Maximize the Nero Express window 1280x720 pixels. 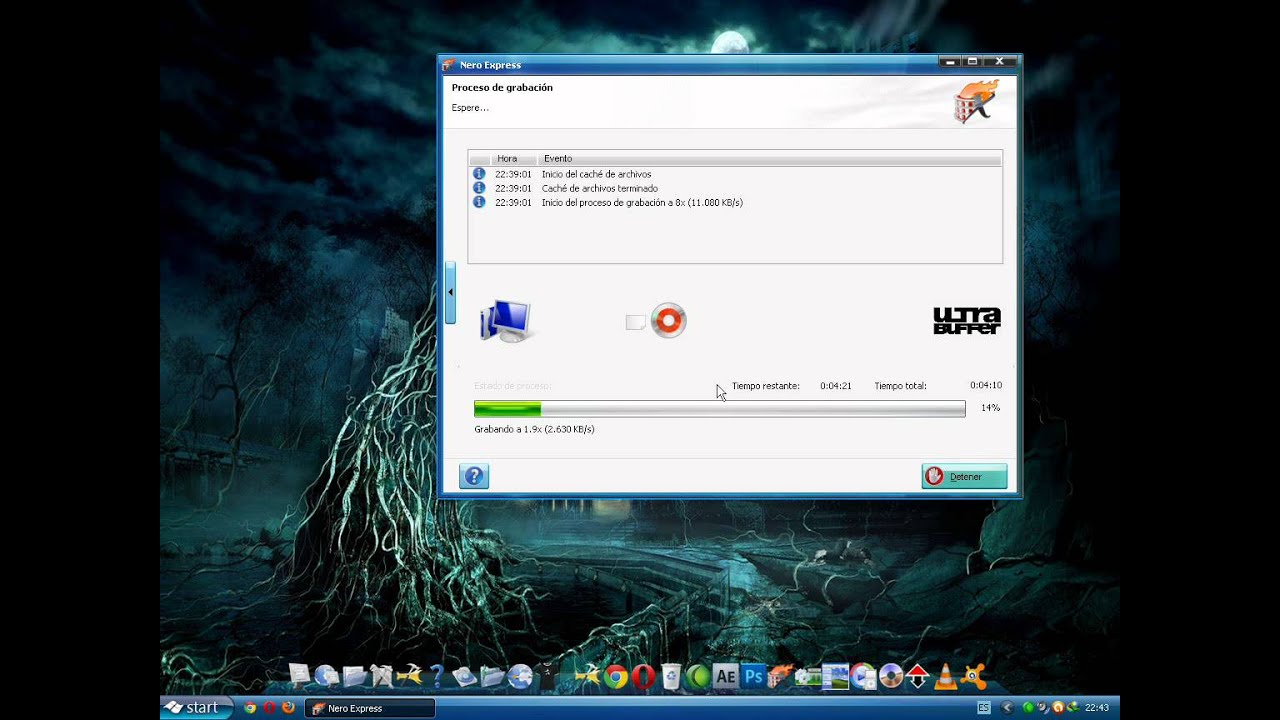click(x=972, y=62)
